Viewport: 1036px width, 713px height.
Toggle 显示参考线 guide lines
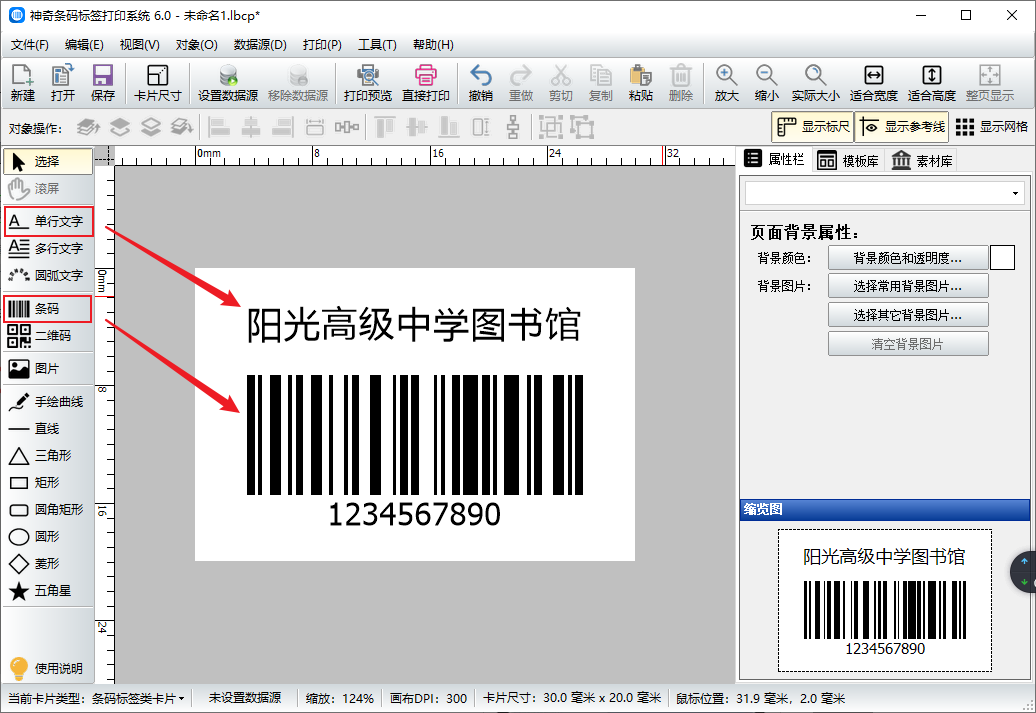pos(902,127)
